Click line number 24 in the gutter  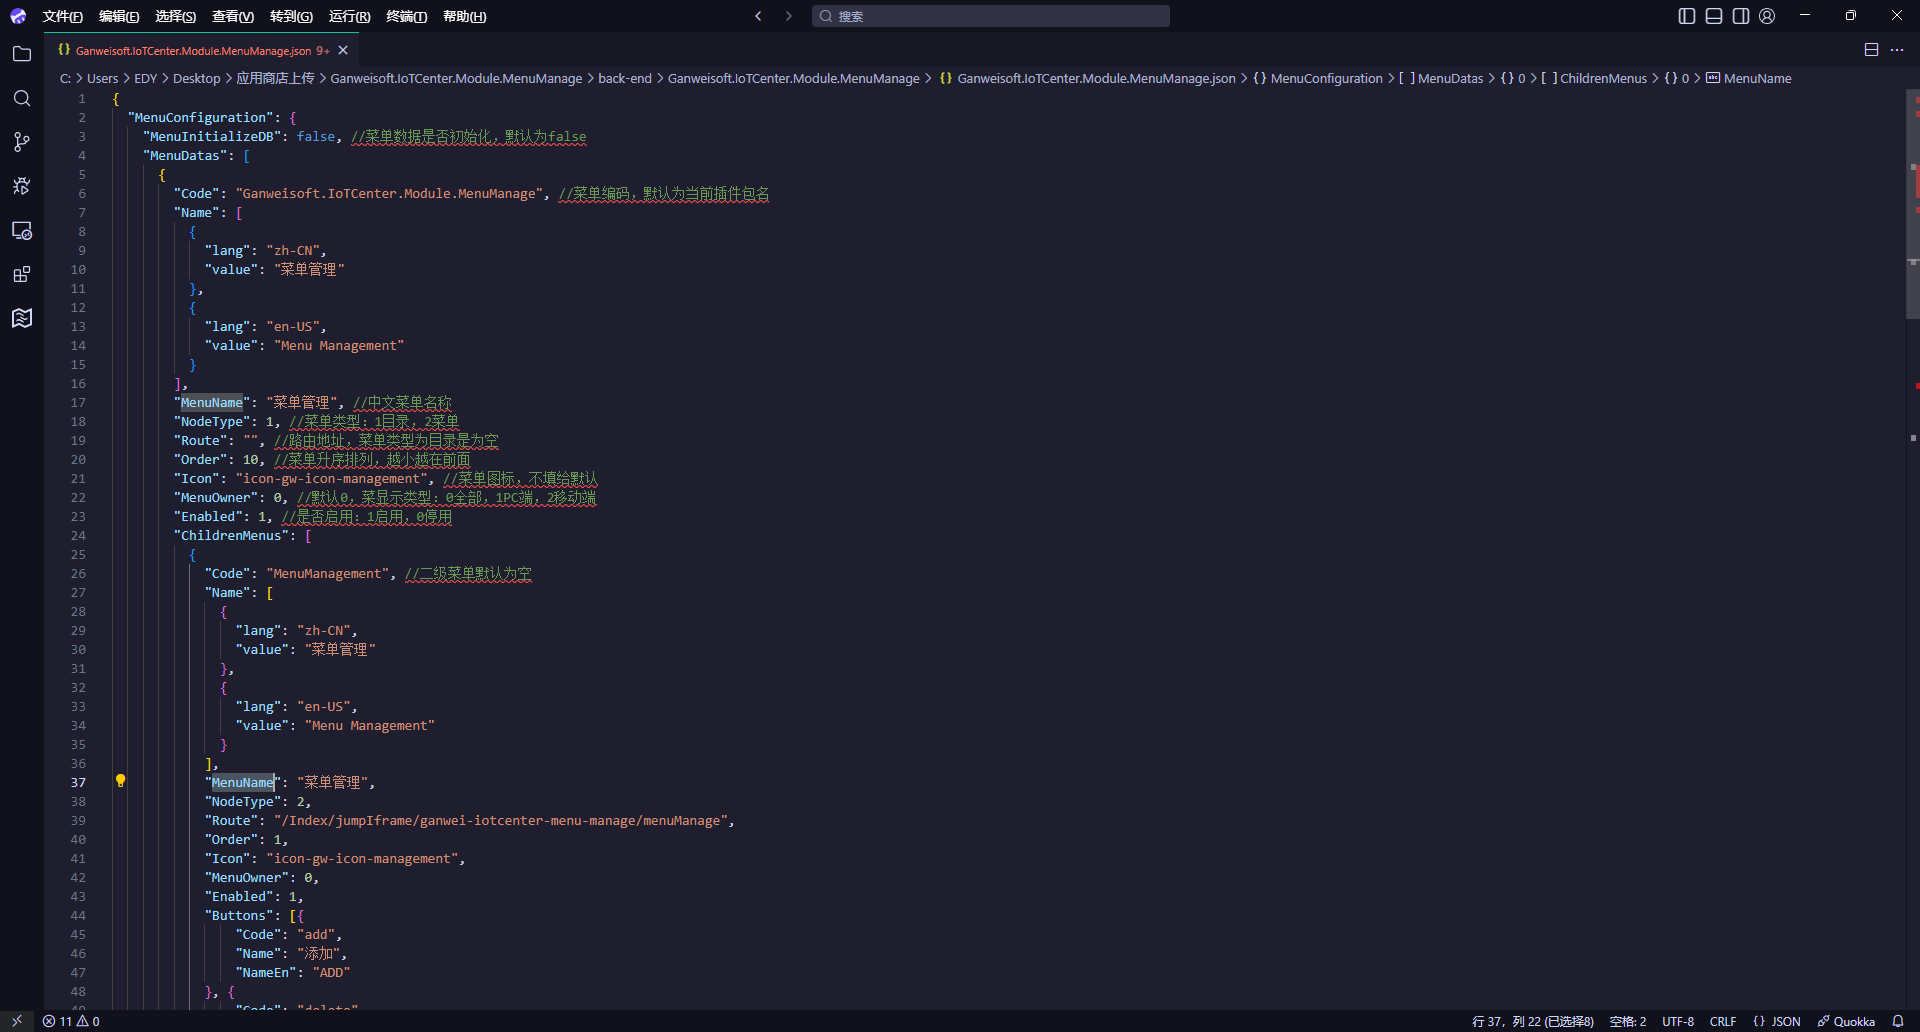(x=78, y=535)
